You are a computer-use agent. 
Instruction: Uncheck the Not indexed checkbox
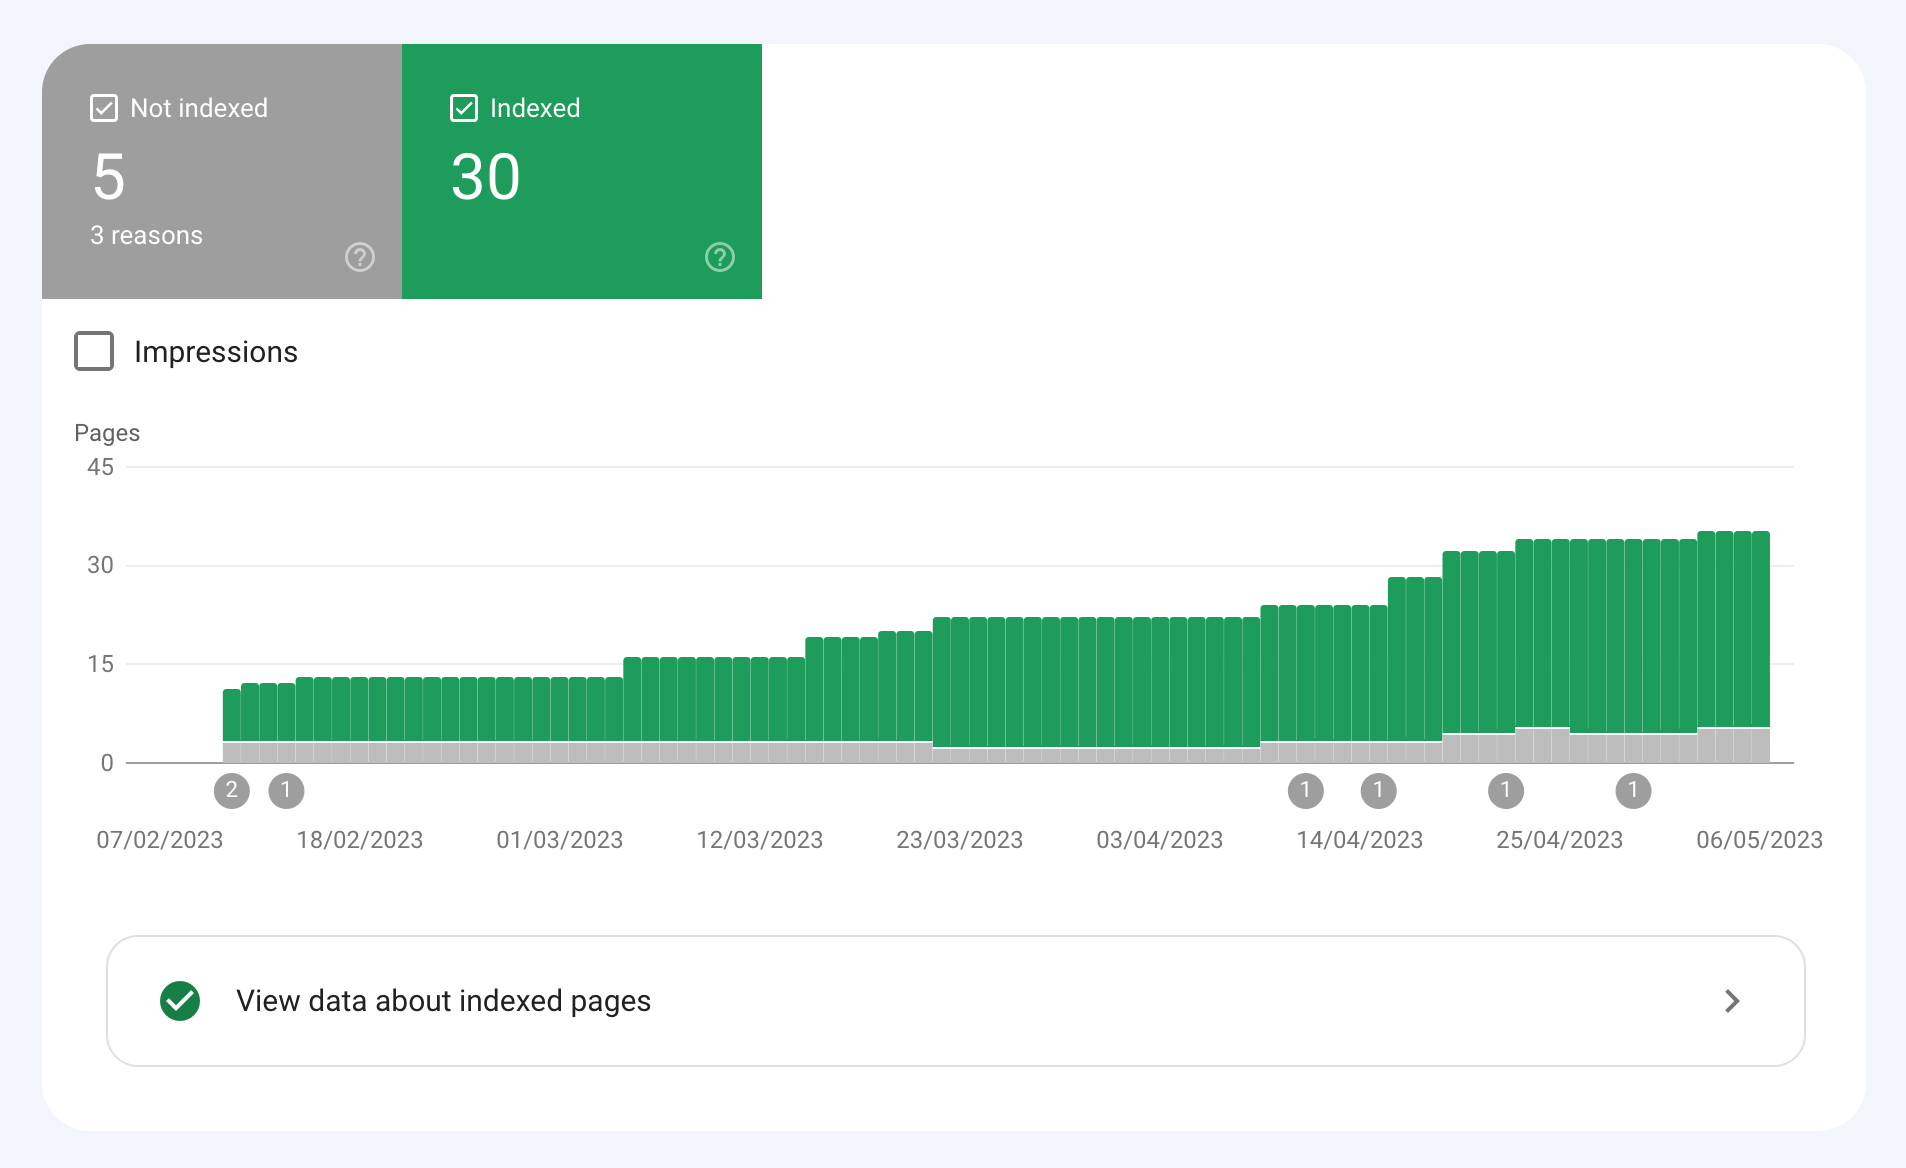104,108
